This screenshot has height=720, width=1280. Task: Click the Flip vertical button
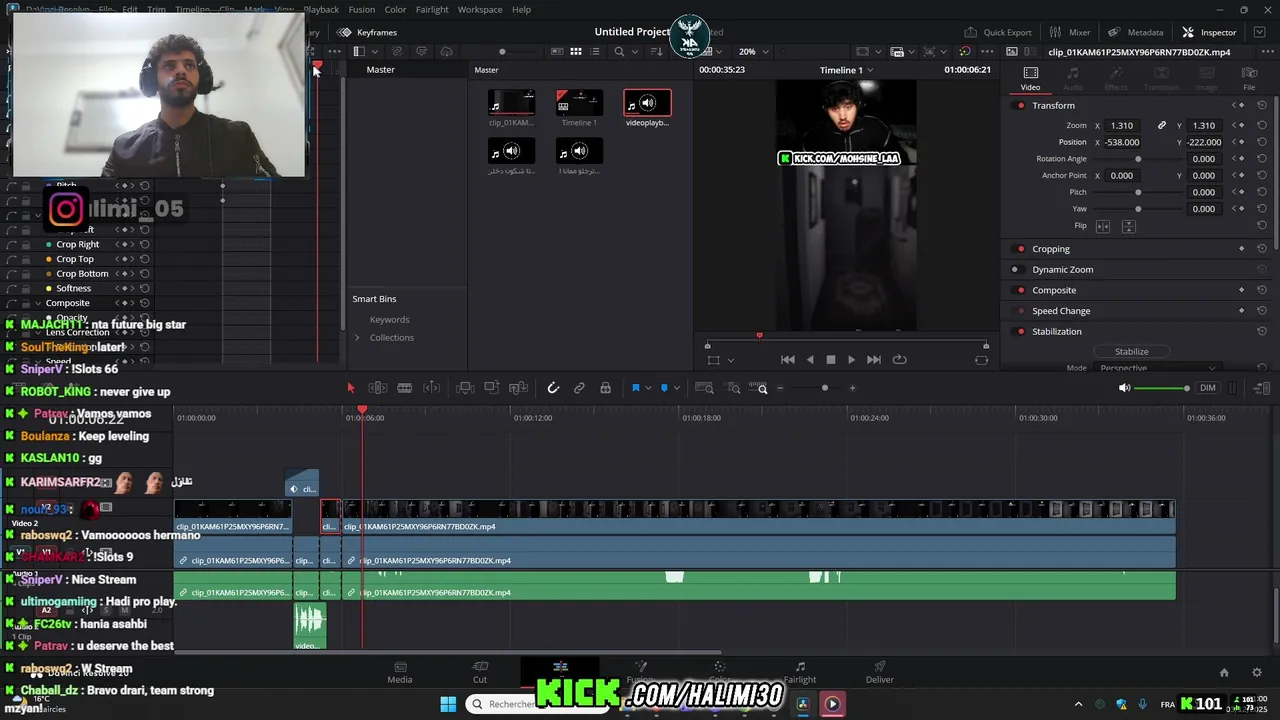(1128, 226)
